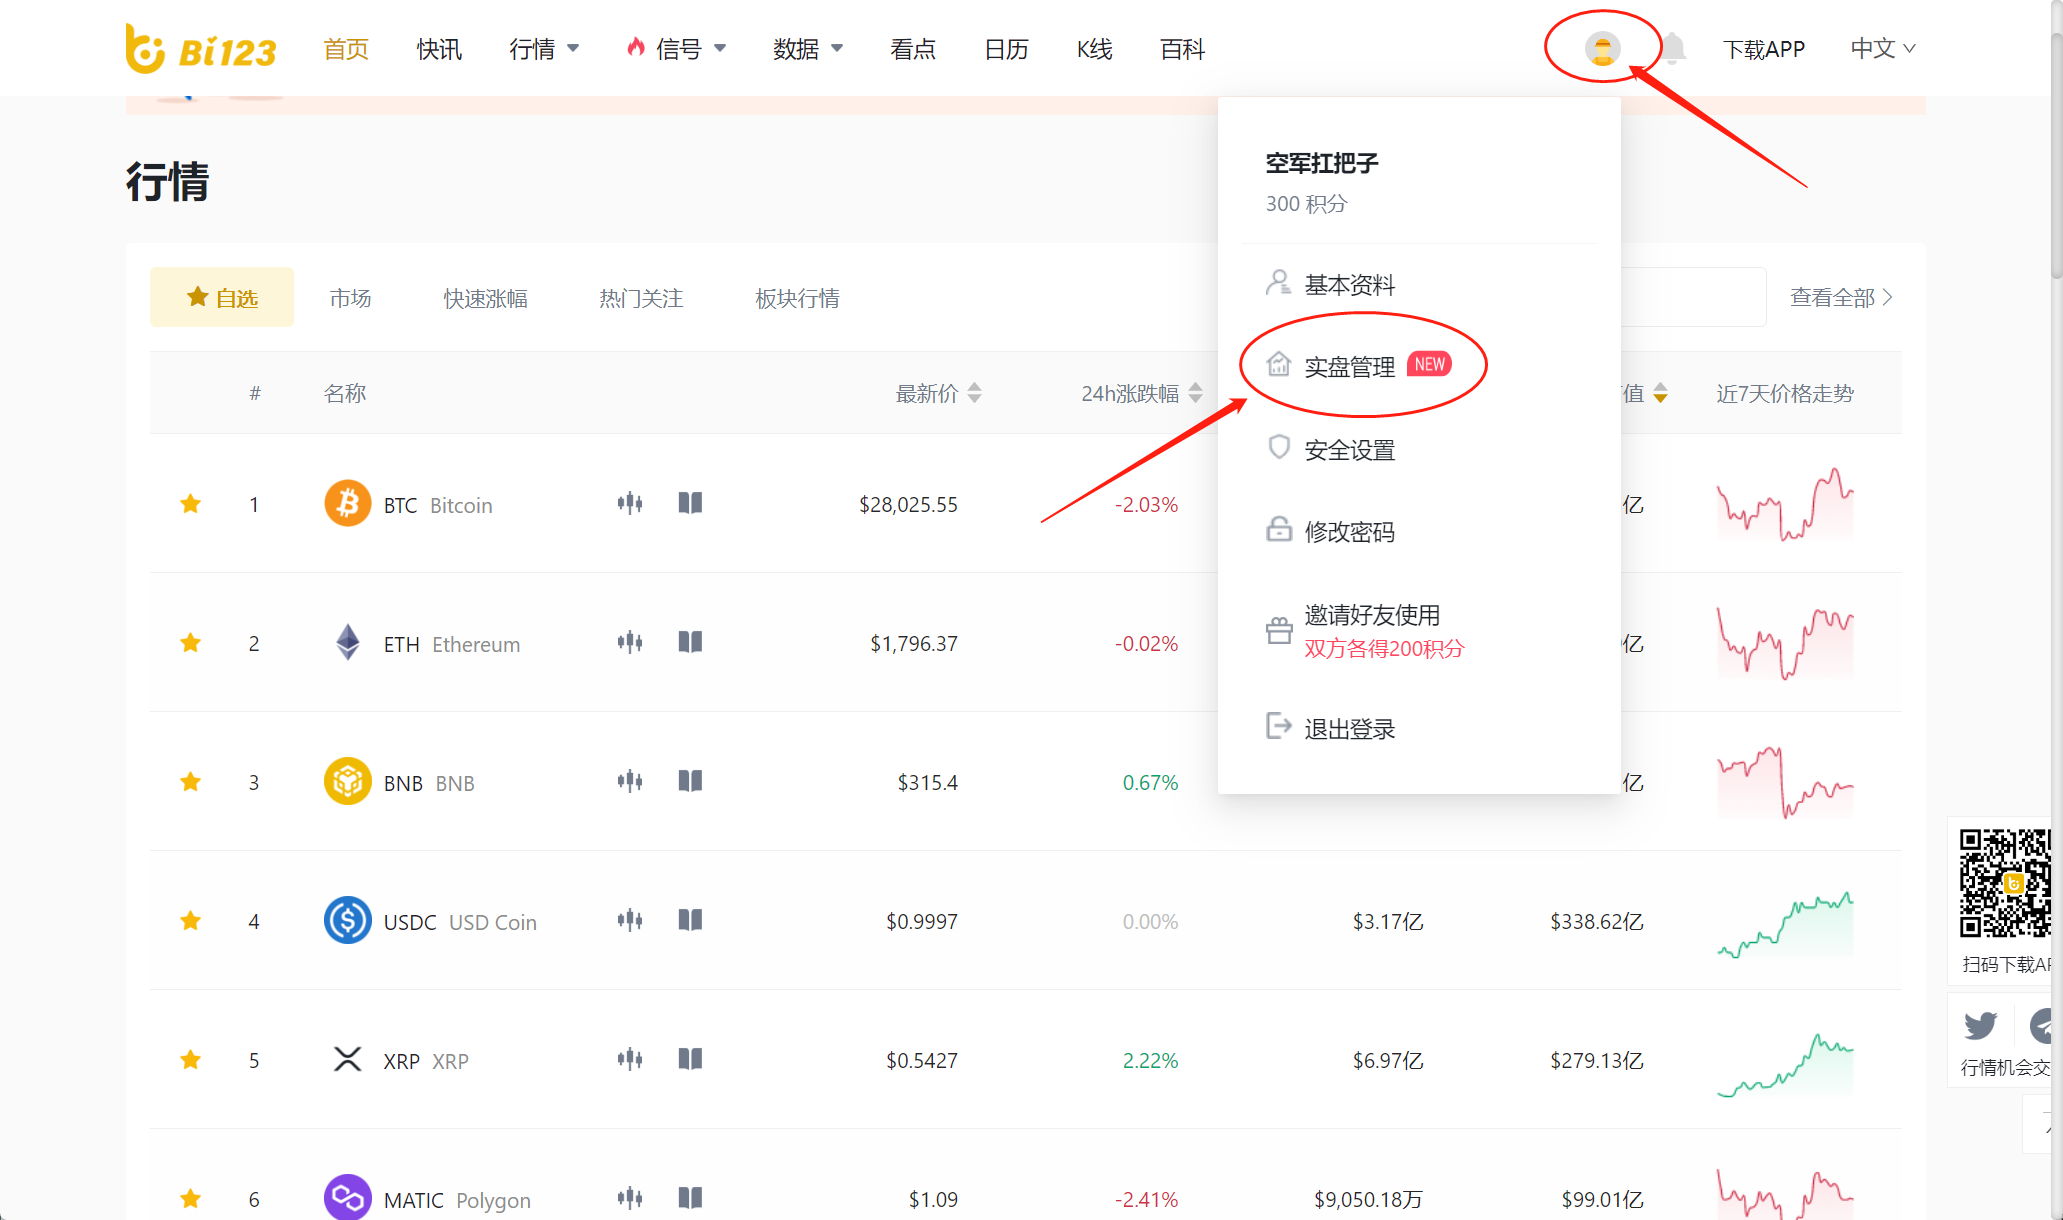Click the user avatar icon

[x=1602, y=49]
